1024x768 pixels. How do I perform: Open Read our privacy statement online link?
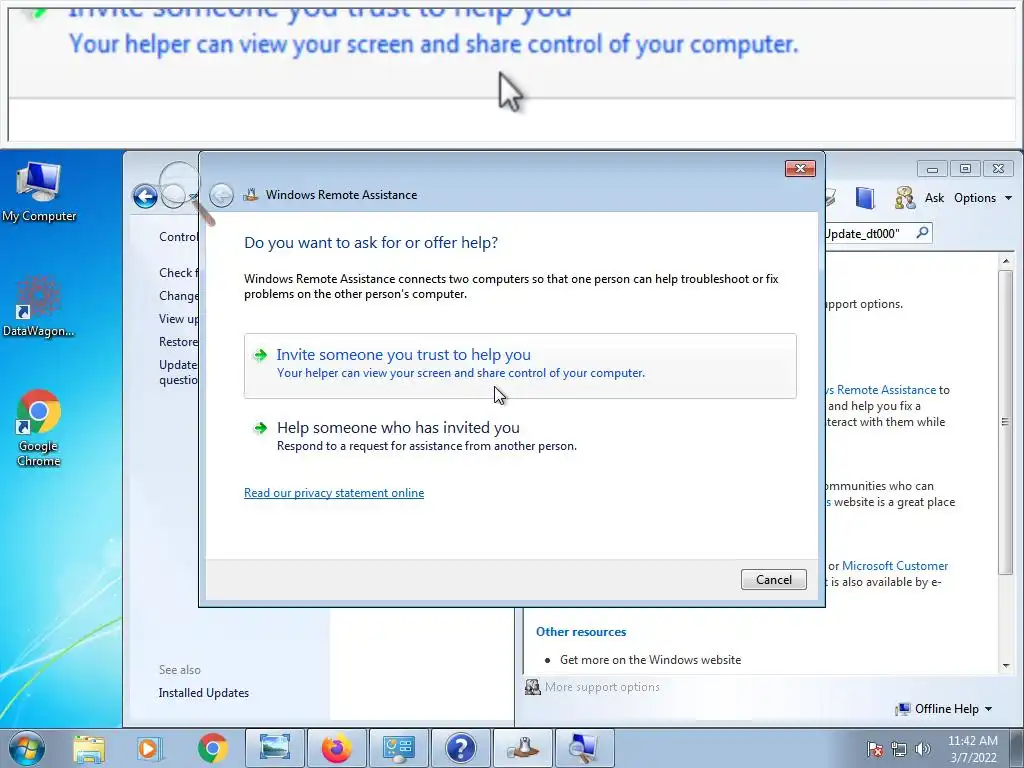[x=334, y=493]
